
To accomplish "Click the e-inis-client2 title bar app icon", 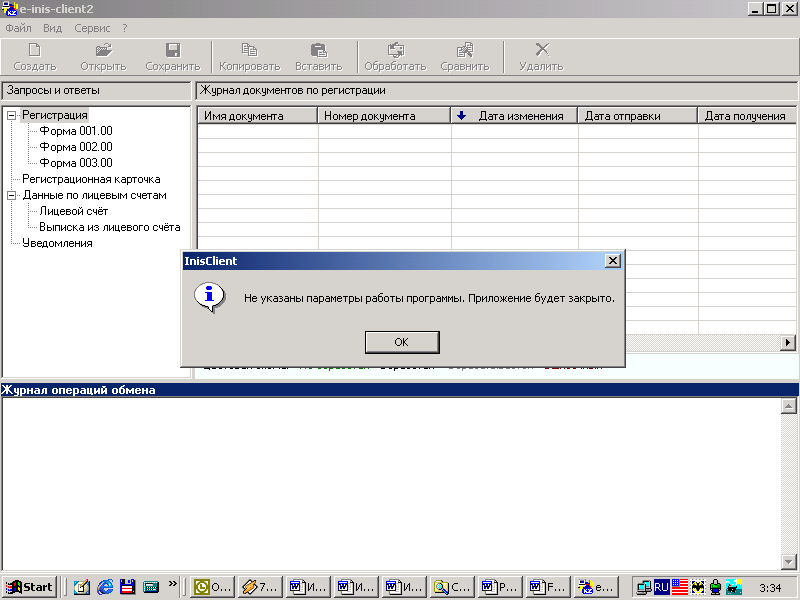I will (x=10, y=9).
